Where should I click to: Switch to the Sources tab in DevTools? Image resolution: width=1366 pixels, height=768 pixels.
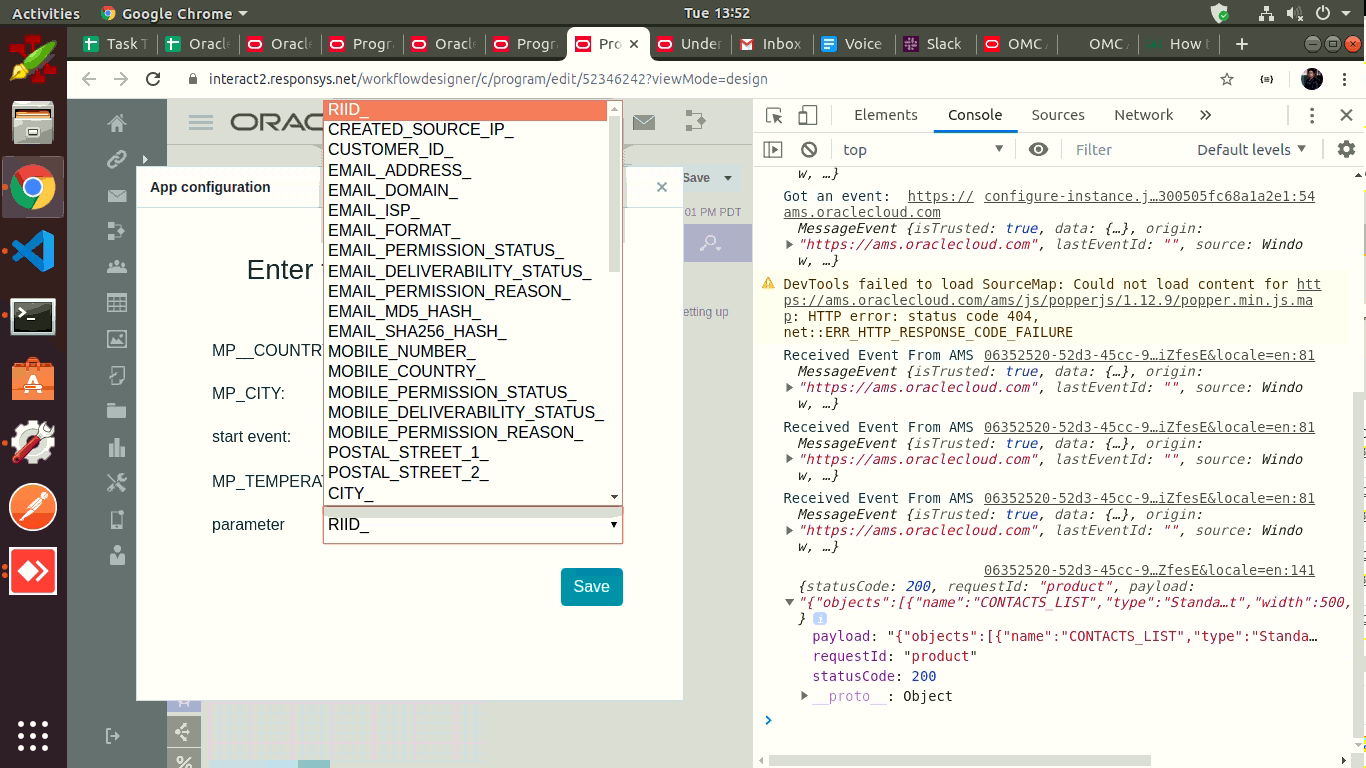pyautogui.click(x=1058, y=115)
